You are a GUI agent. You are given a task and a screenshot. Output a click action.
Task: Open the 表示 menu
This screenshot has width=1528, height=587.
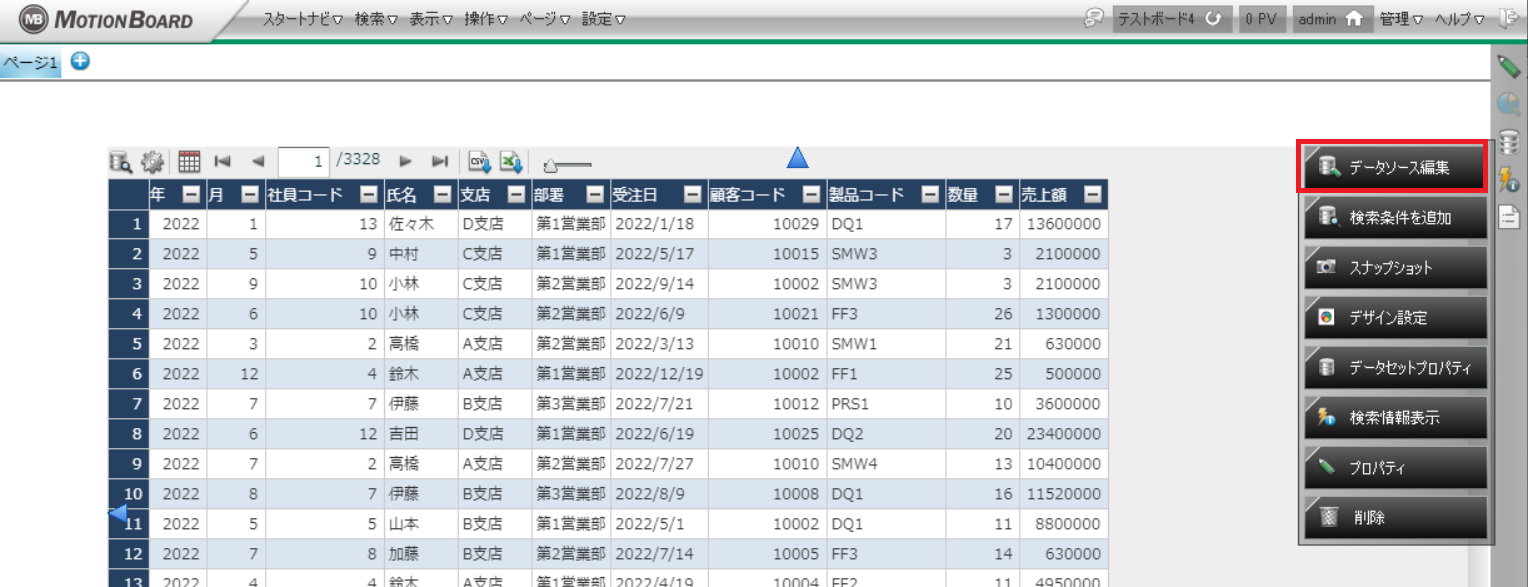pyautogui.click(x=431, y=19)
